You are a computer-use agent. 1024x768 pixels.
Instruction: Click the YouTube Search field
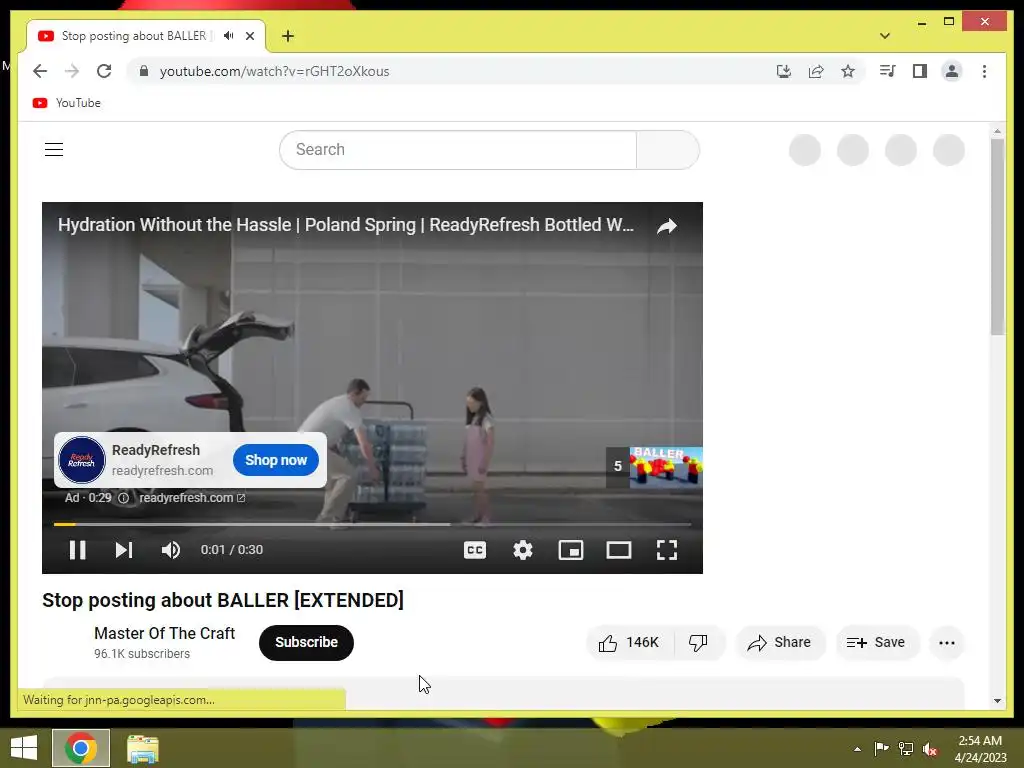458,150
